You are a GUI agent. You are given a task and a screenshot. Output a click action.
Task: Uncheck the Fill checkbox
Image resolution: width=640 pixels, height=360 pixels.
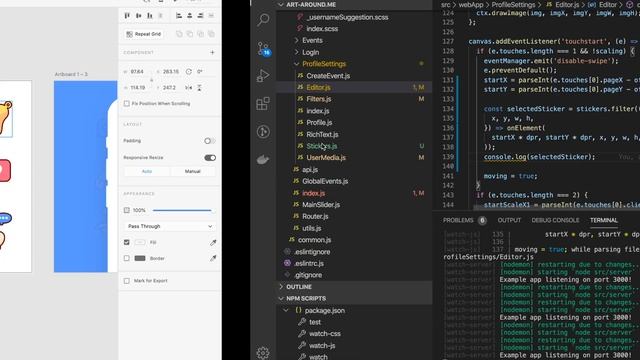pyautogui.click(x=127, y=242)
